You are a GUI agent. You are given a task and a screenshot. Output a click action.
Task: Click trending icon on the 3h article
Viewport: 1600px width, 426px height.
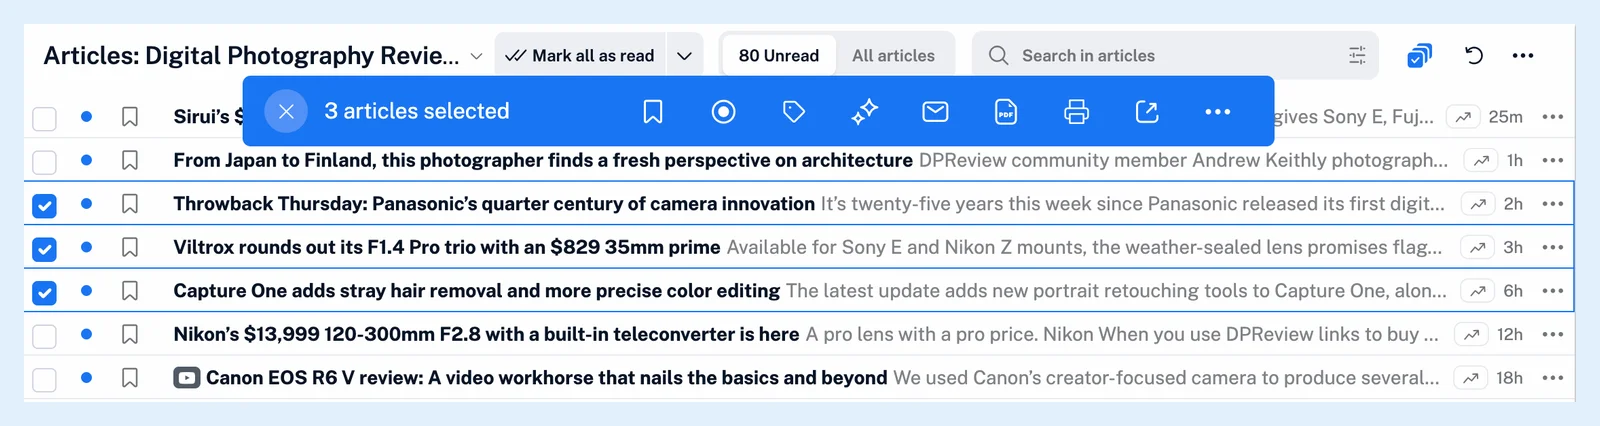pyautogui.click(x=1477, y=247)
